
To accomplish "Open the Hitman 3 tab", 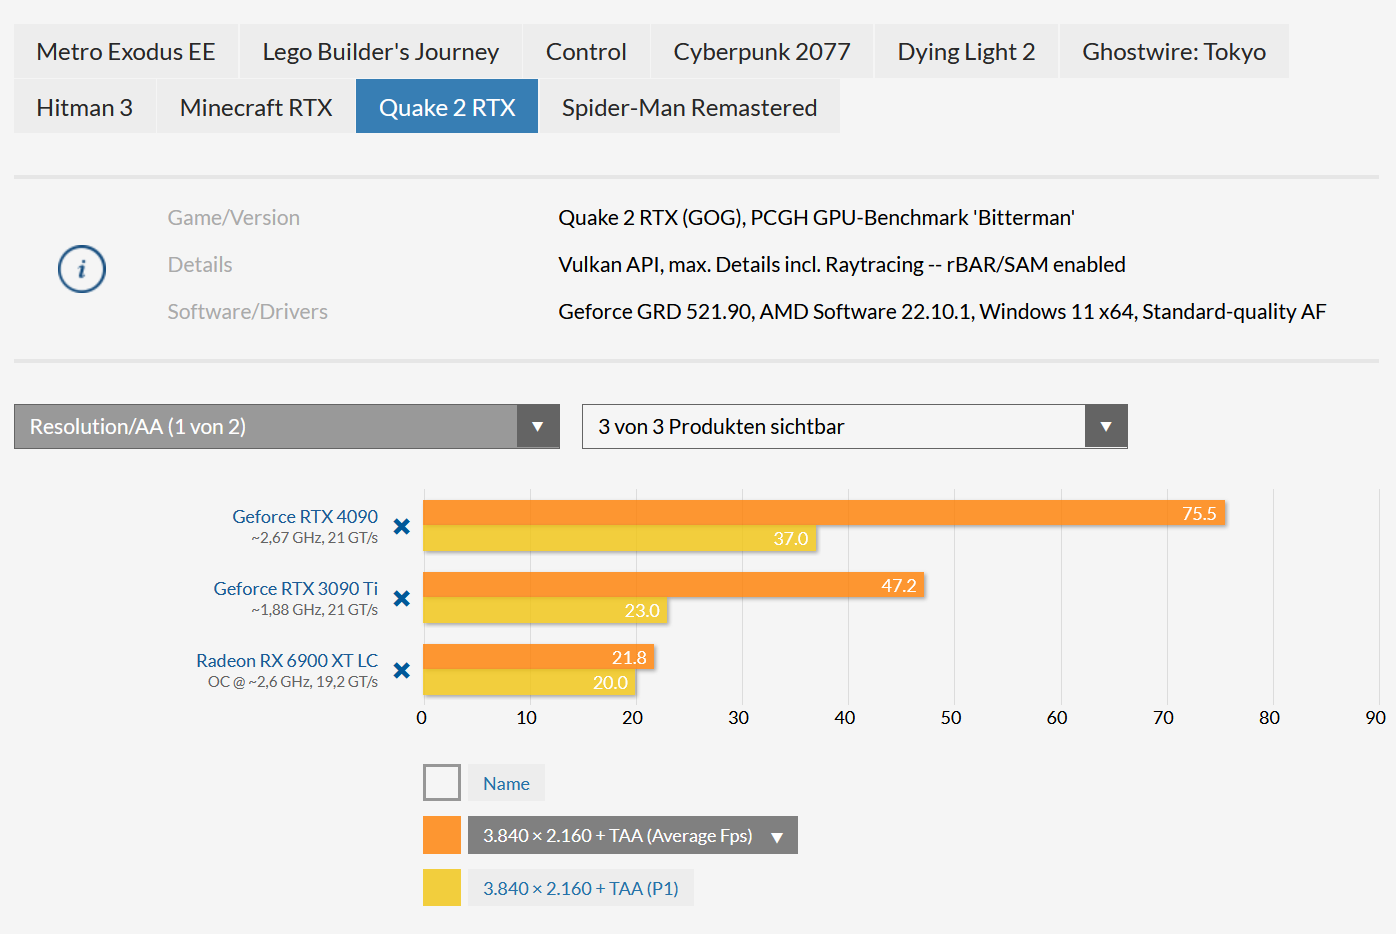I will pyautogui.click(x=85, y=107).
